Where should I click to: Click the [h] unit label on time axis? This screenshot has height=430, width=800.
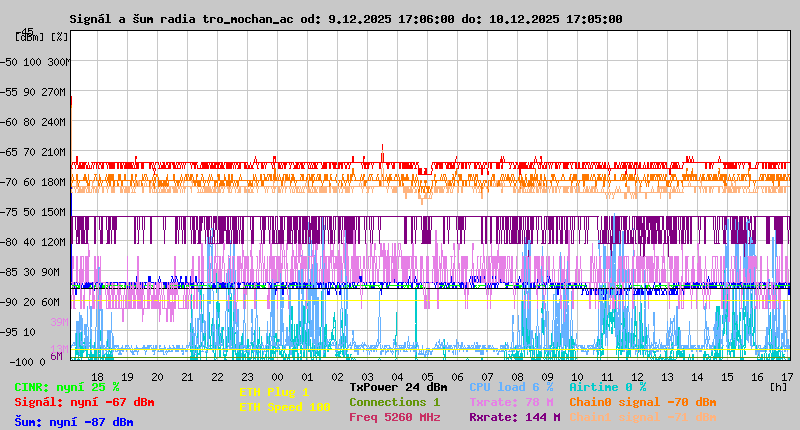coord(778,386)
